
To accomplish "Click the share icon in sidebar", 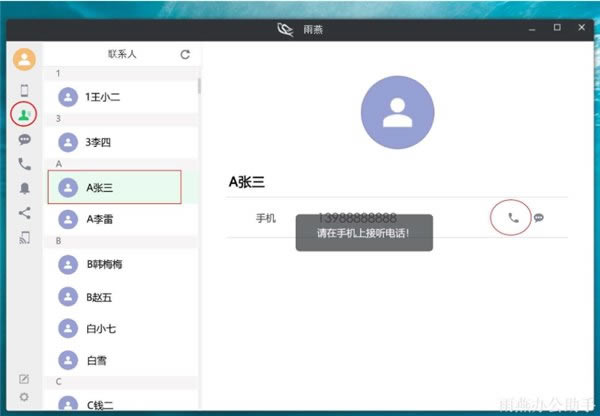I will click(x=24, y=212).
